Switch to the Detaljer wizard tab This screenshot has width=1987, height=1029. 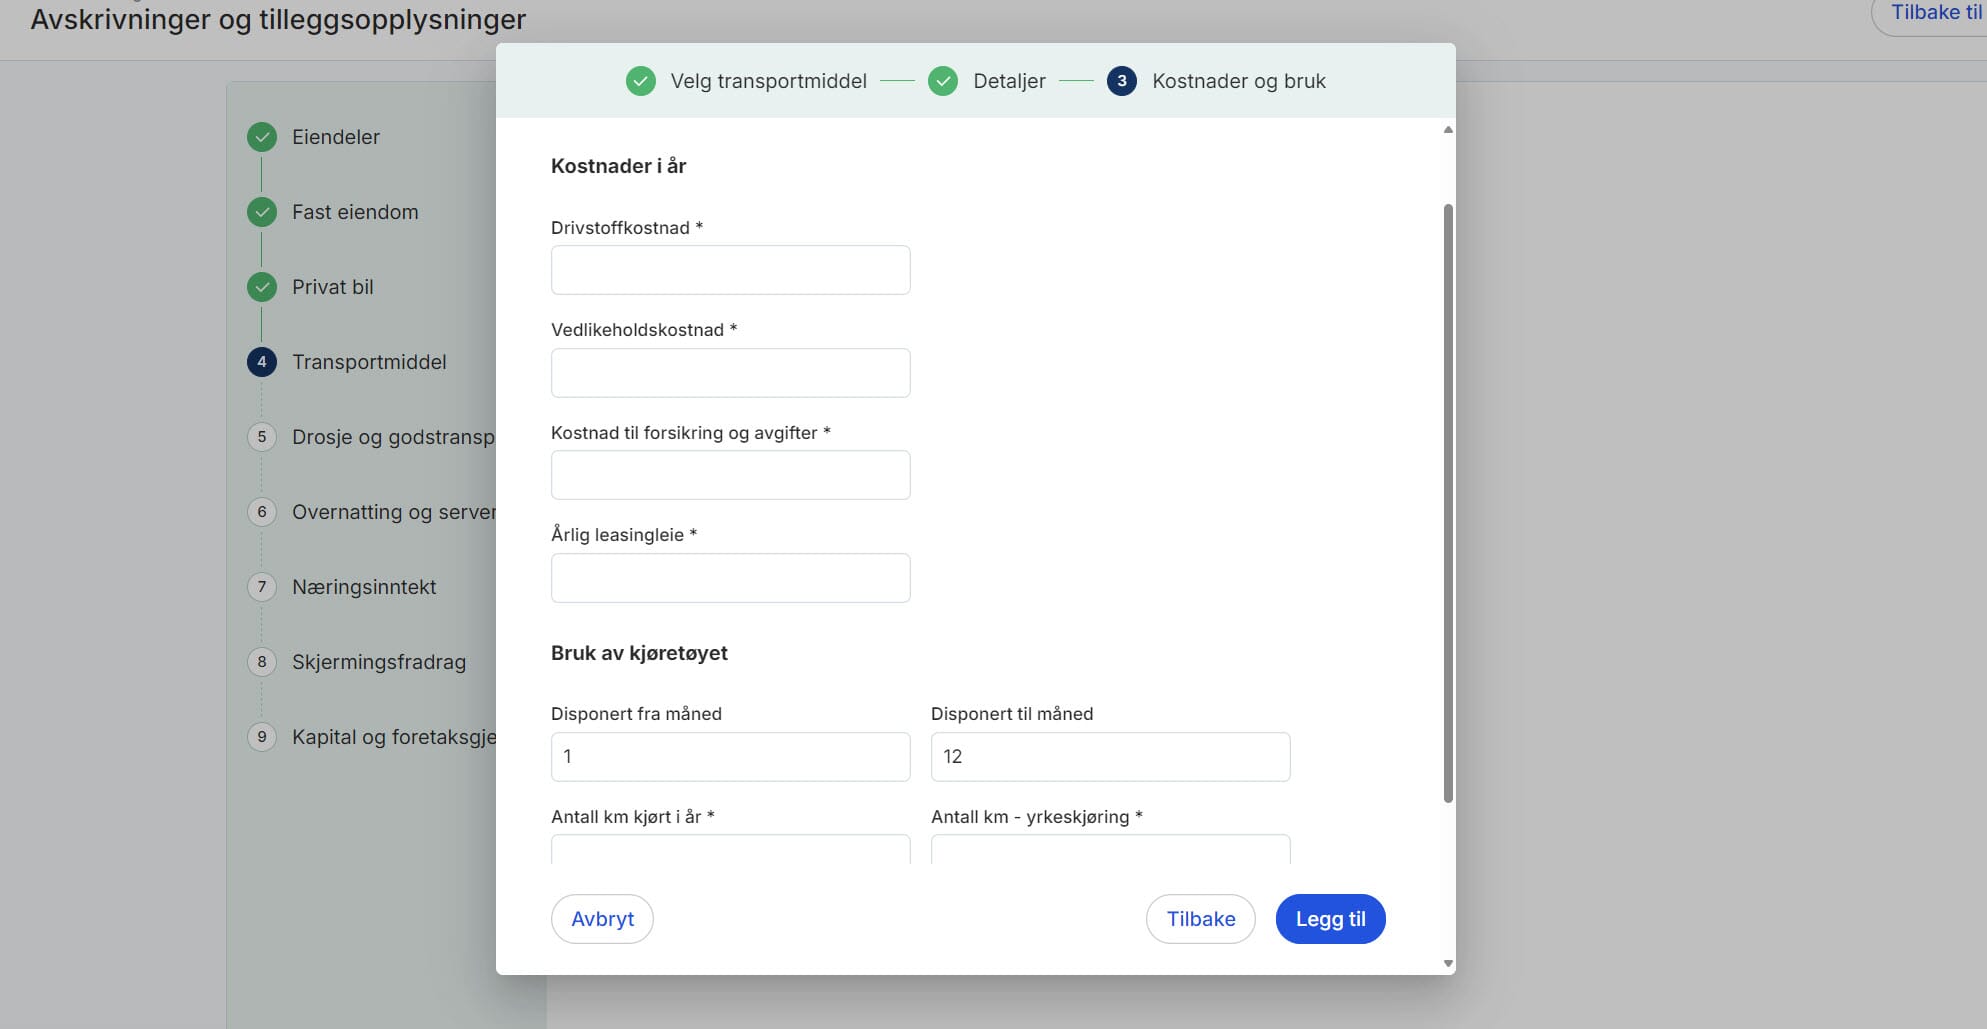[1009, 81]
